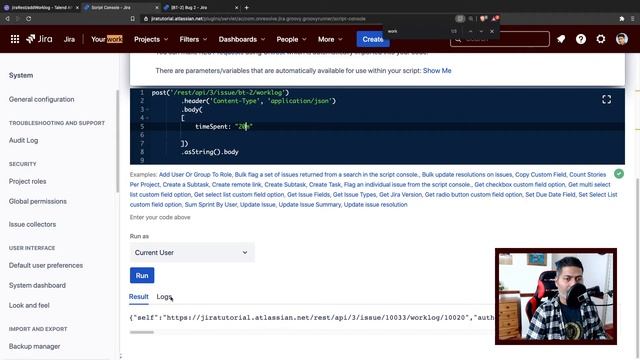Open the Help question mark icon
640x360 pixels.
(581, 39)
